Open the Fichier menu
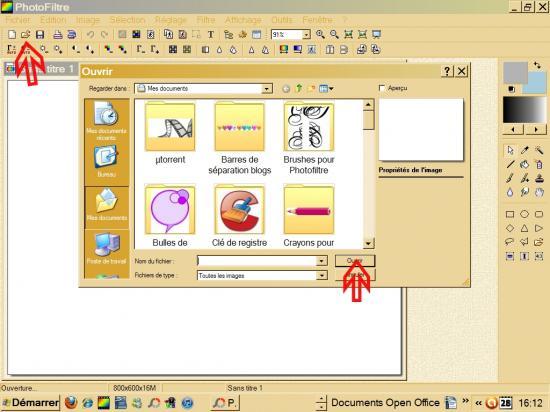550x412 pixels. pos(18,20)
